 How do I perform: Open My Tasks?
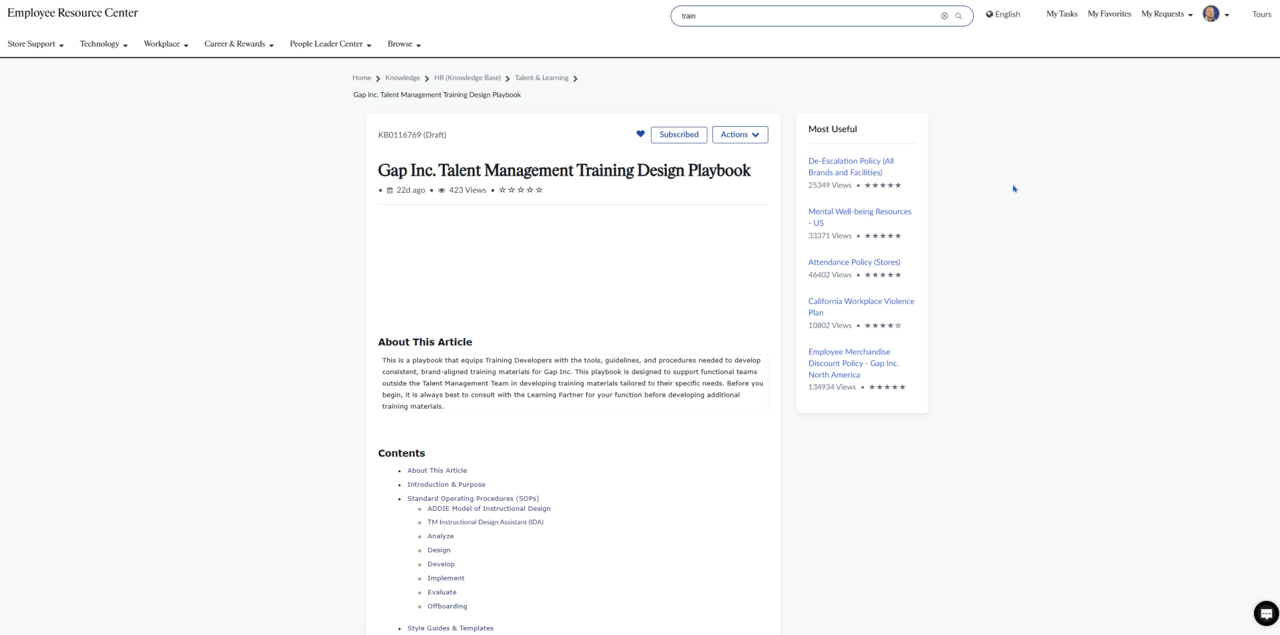[x=1062, y=14]
